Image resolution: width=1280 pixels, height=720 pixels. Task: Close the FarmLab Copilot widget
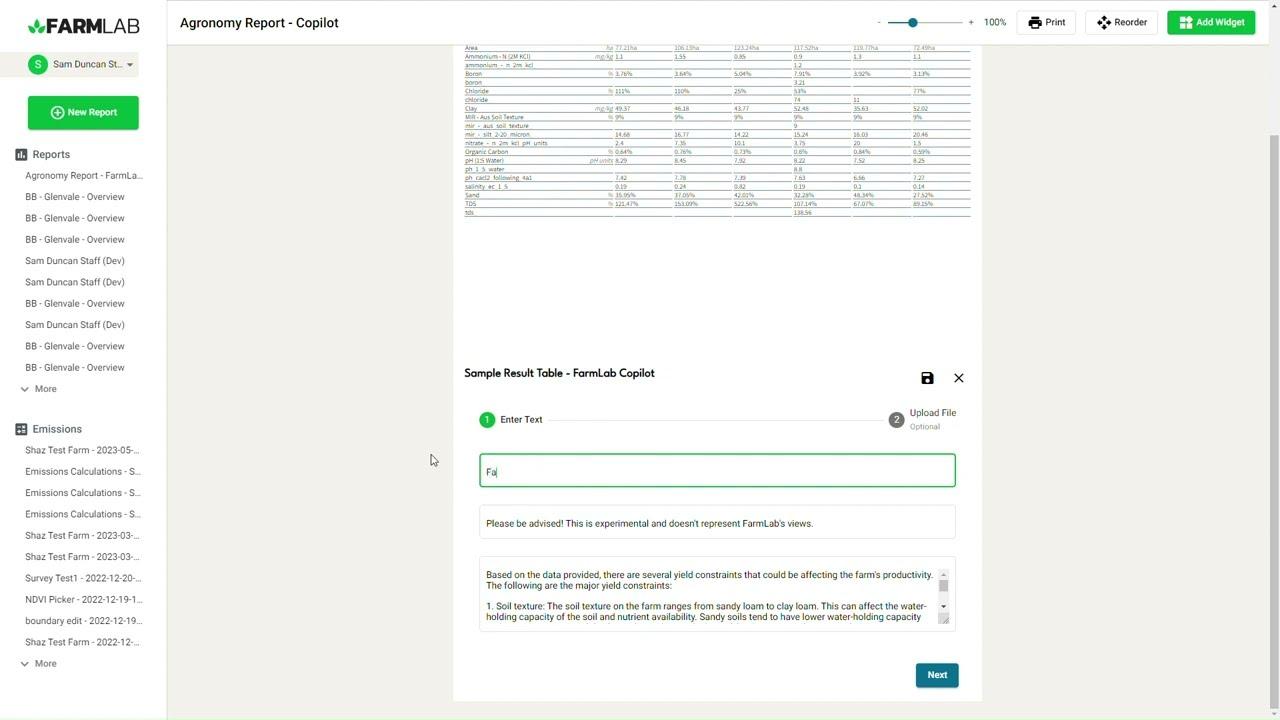coord(959,378)
